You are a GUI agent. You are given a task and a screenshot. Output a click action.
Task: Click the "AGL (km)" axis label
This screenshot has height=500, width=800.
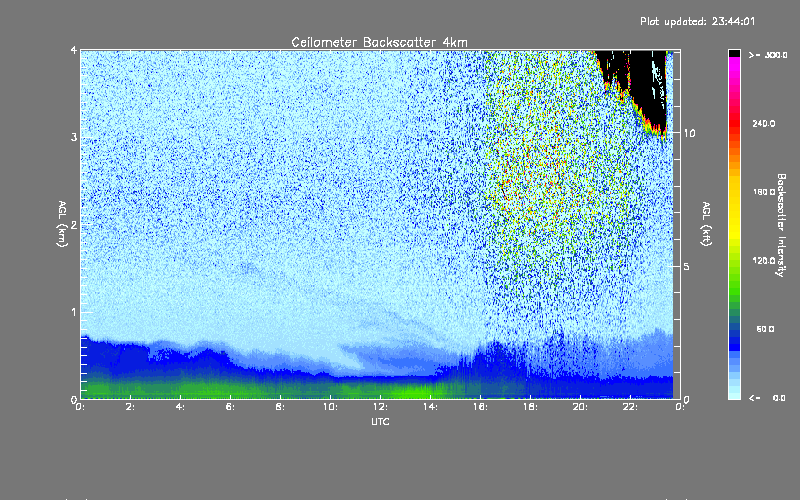[62, 224]
